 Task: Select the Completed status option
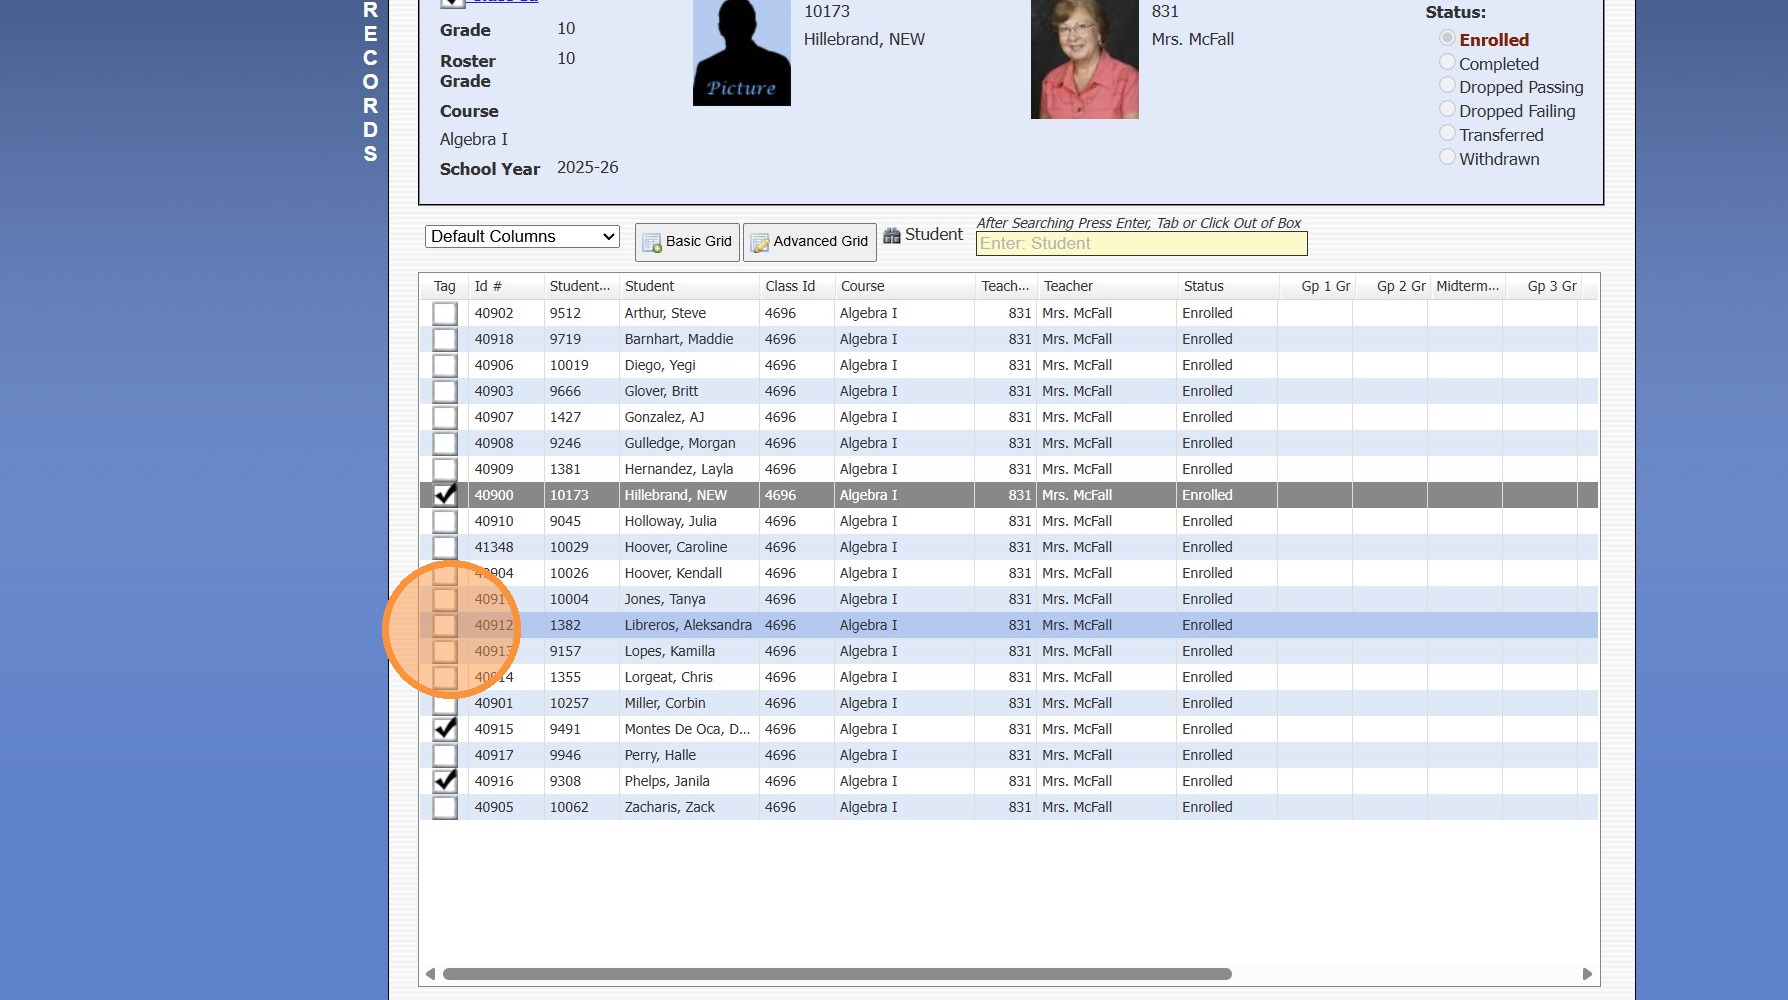click(1447, 62)
